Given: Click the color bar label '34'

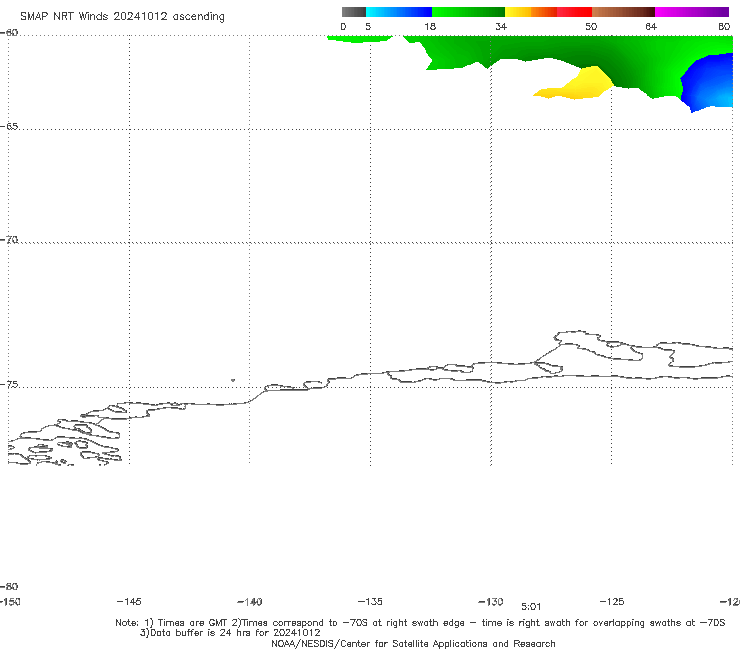Looking at the screenshot, I should 501,26.
